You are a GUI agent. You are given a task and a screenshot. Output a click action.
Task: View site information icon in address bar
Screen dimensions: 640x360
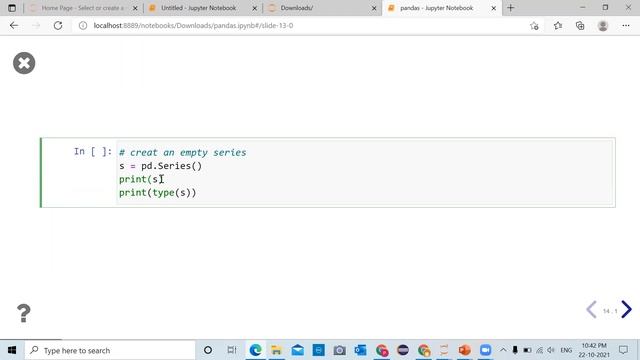tap(83, 25)
